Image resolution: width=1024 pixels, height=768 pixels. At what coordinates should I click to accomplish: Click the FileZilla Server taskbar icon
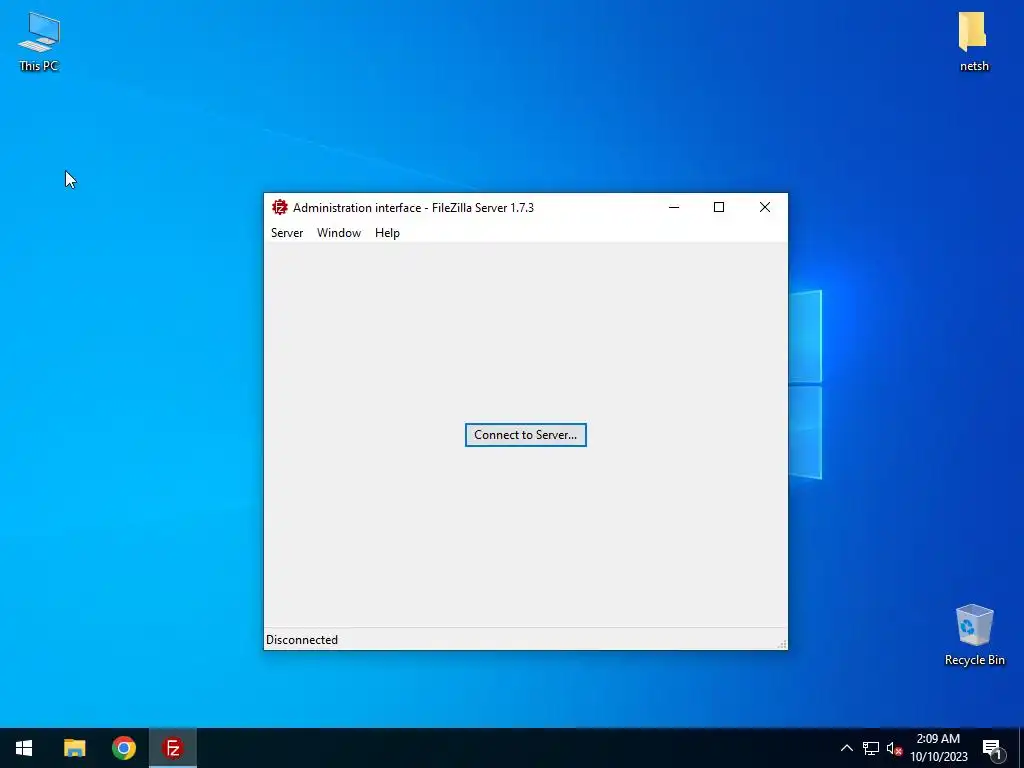pyautogui.click(x=173, y=748)
